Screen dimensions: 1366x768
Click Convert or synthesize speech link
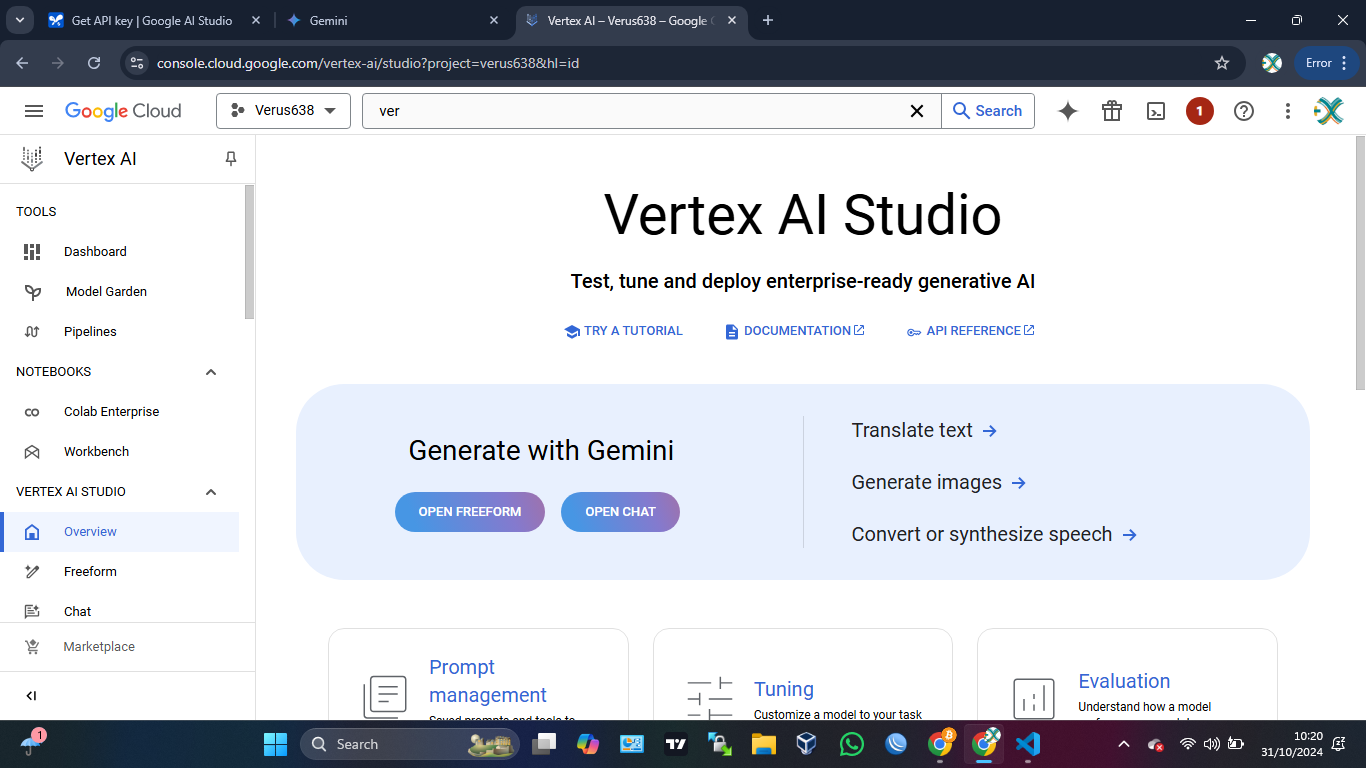[x=994, y=535]
